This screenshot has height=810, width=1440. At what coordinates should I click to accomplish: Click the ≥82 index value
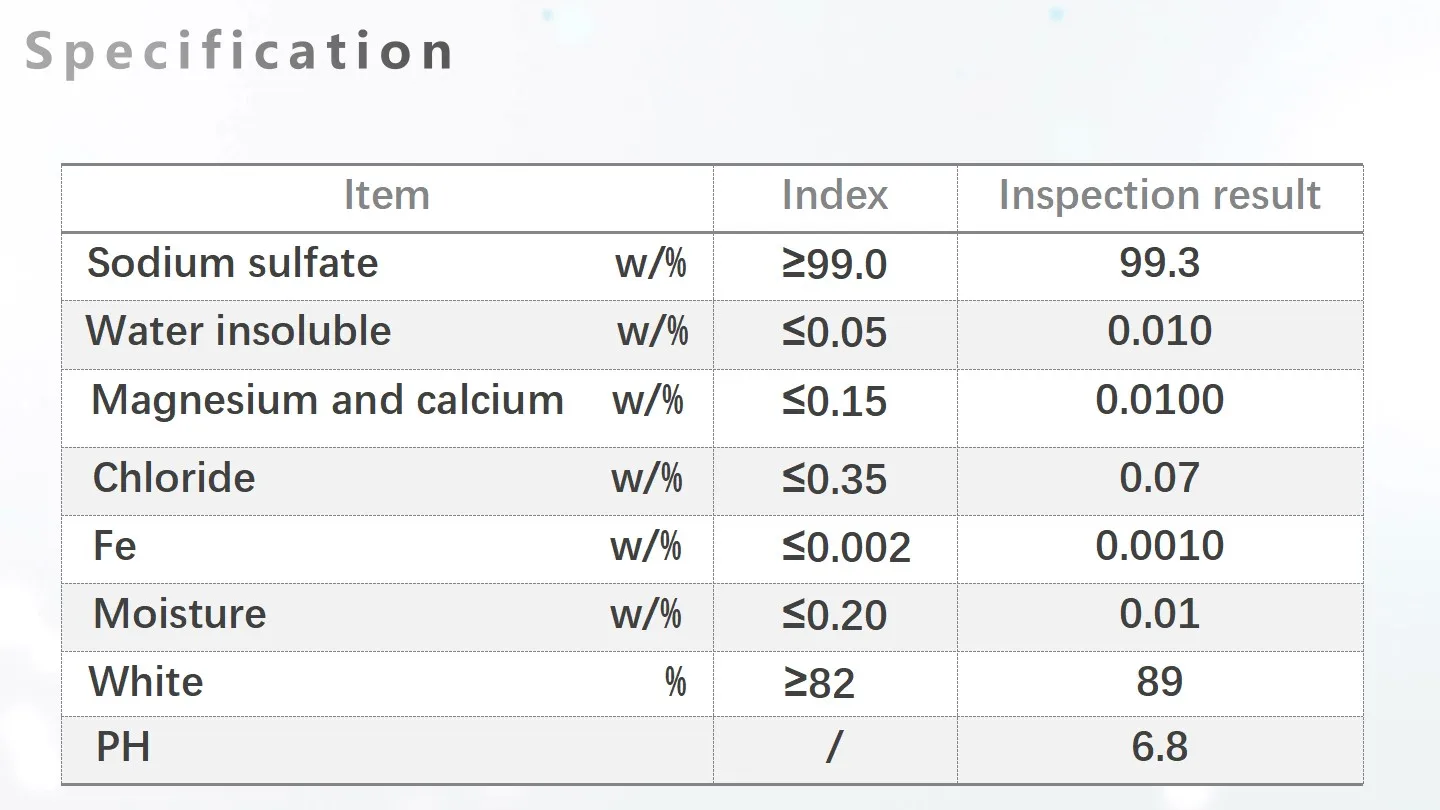pos(818,684)
